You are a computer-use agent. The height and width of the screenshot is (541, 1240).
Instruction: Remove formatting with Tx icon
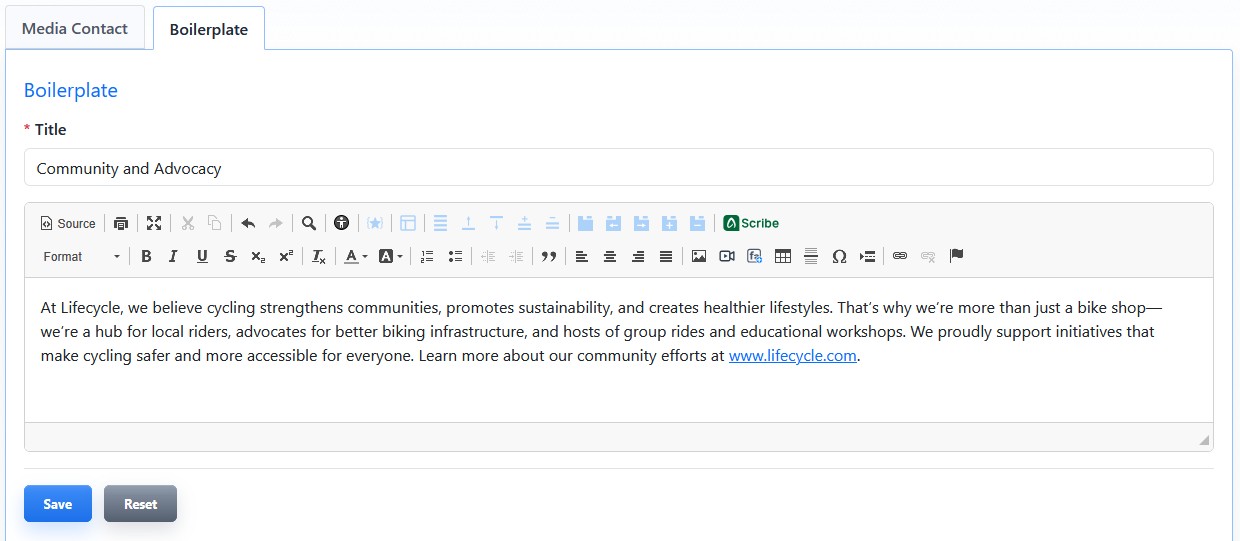(319, 257)
